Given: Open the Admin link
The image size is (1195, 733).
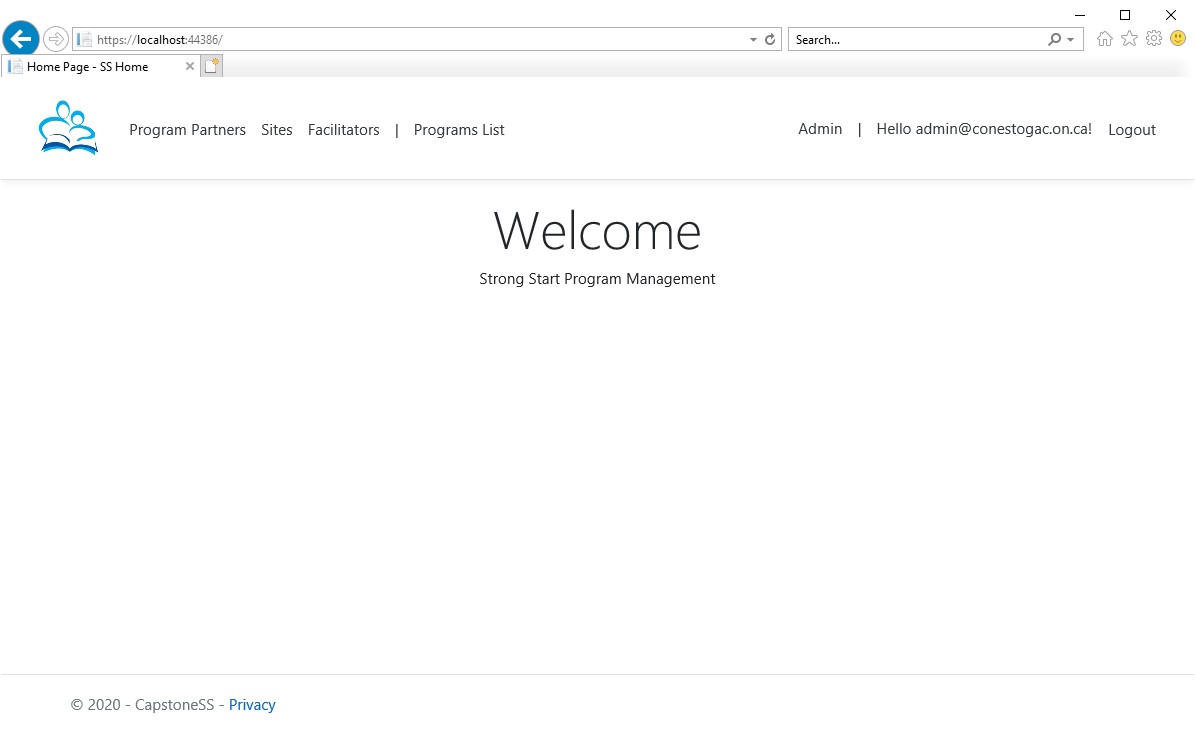Looking at the screenshot, I should coord(820,129).
